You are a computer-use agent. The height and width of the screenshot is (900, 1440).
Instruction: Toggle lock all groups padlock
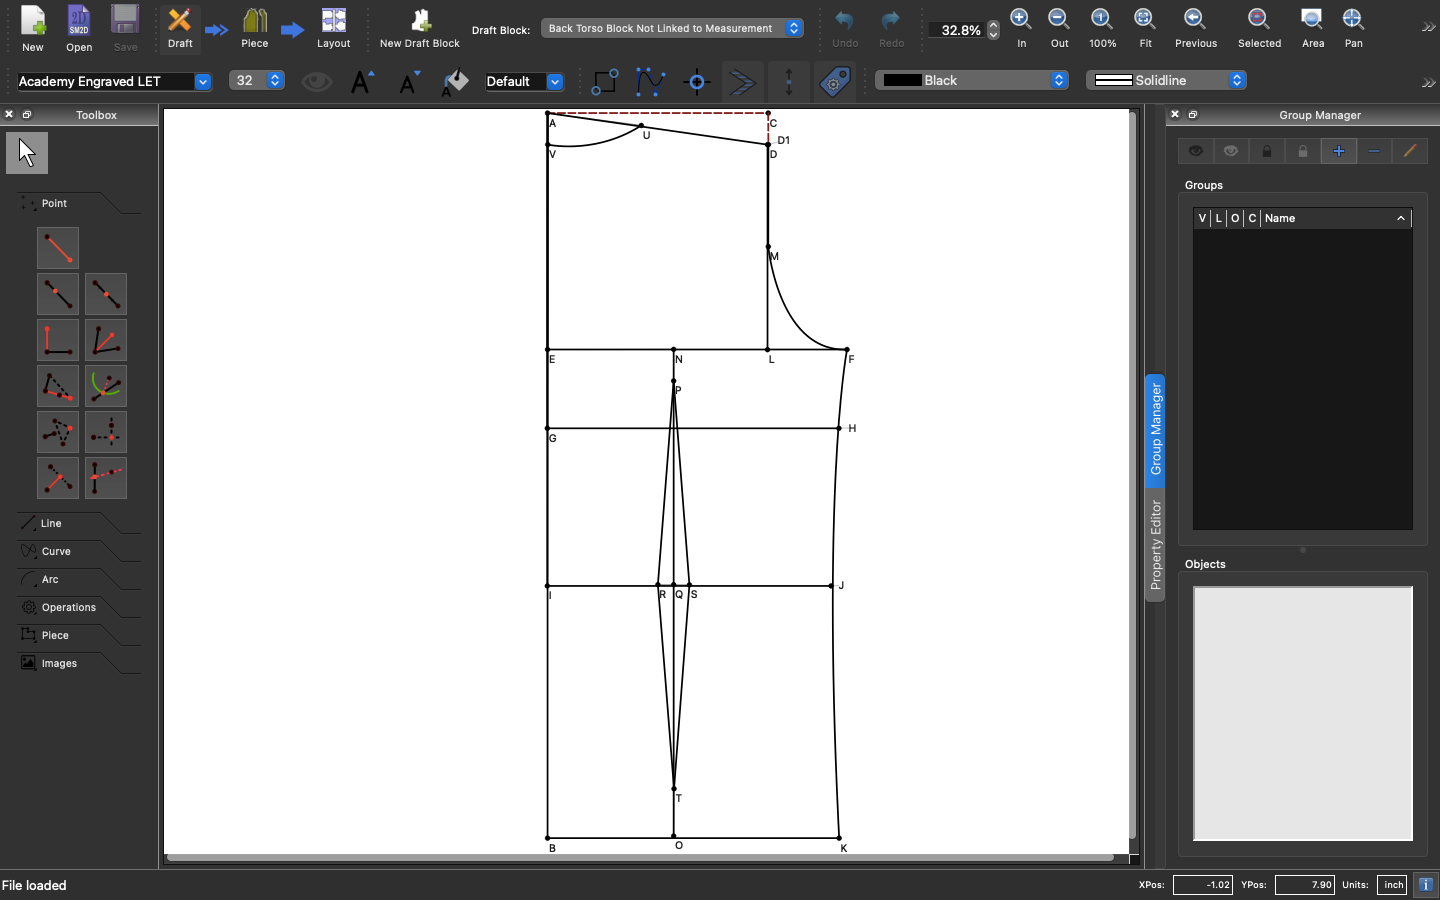(1267, 151)
